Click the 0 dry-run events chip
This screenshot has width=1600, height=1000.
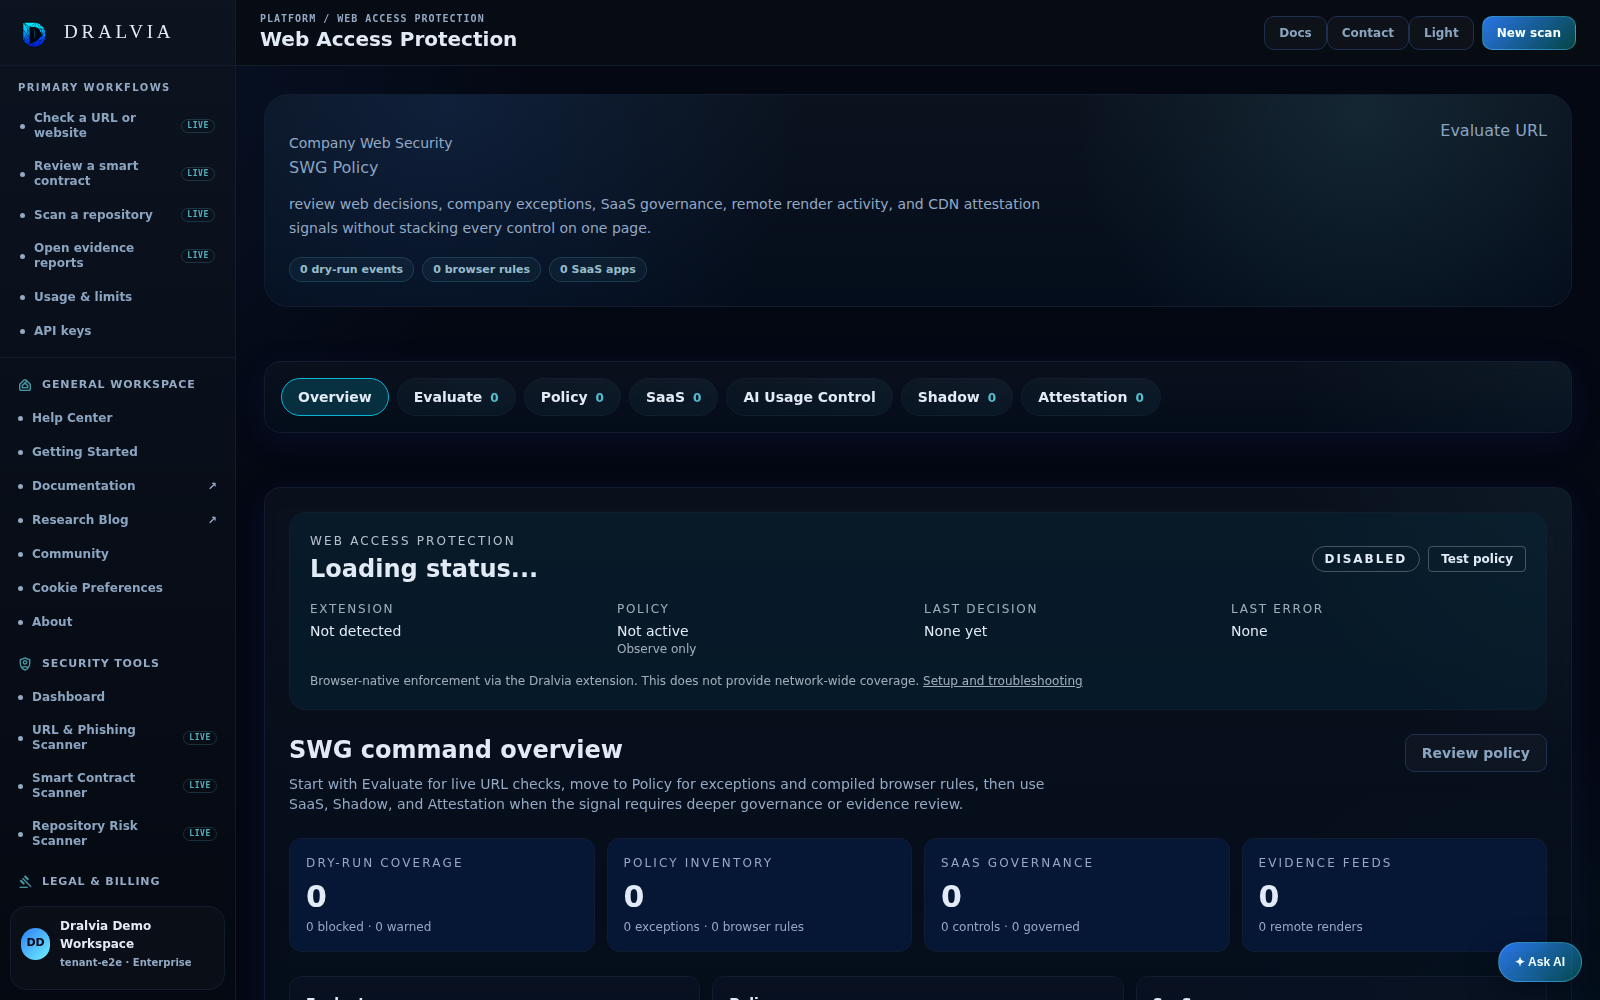pyautogui.click(x=351, y=269)
